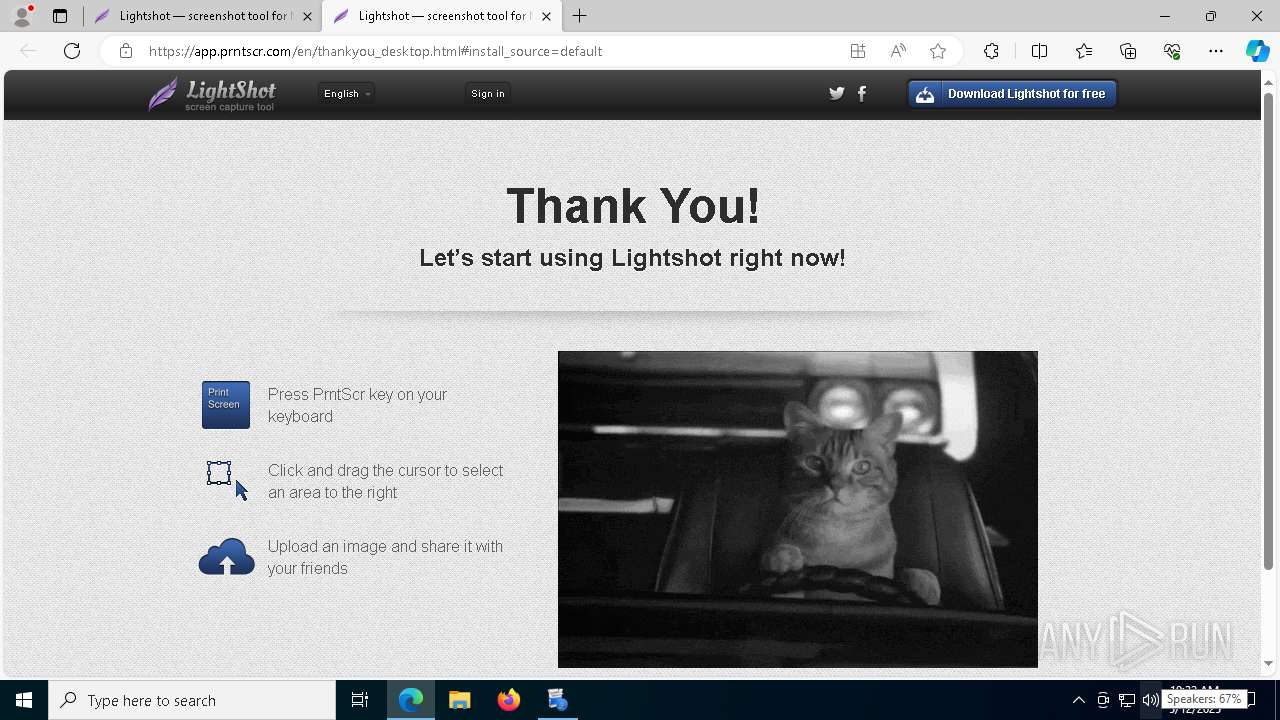Select the second Lightshot tab
The width and height of the screenshot is (1280, 720).
pyautogui.click(x=441, y=16)
